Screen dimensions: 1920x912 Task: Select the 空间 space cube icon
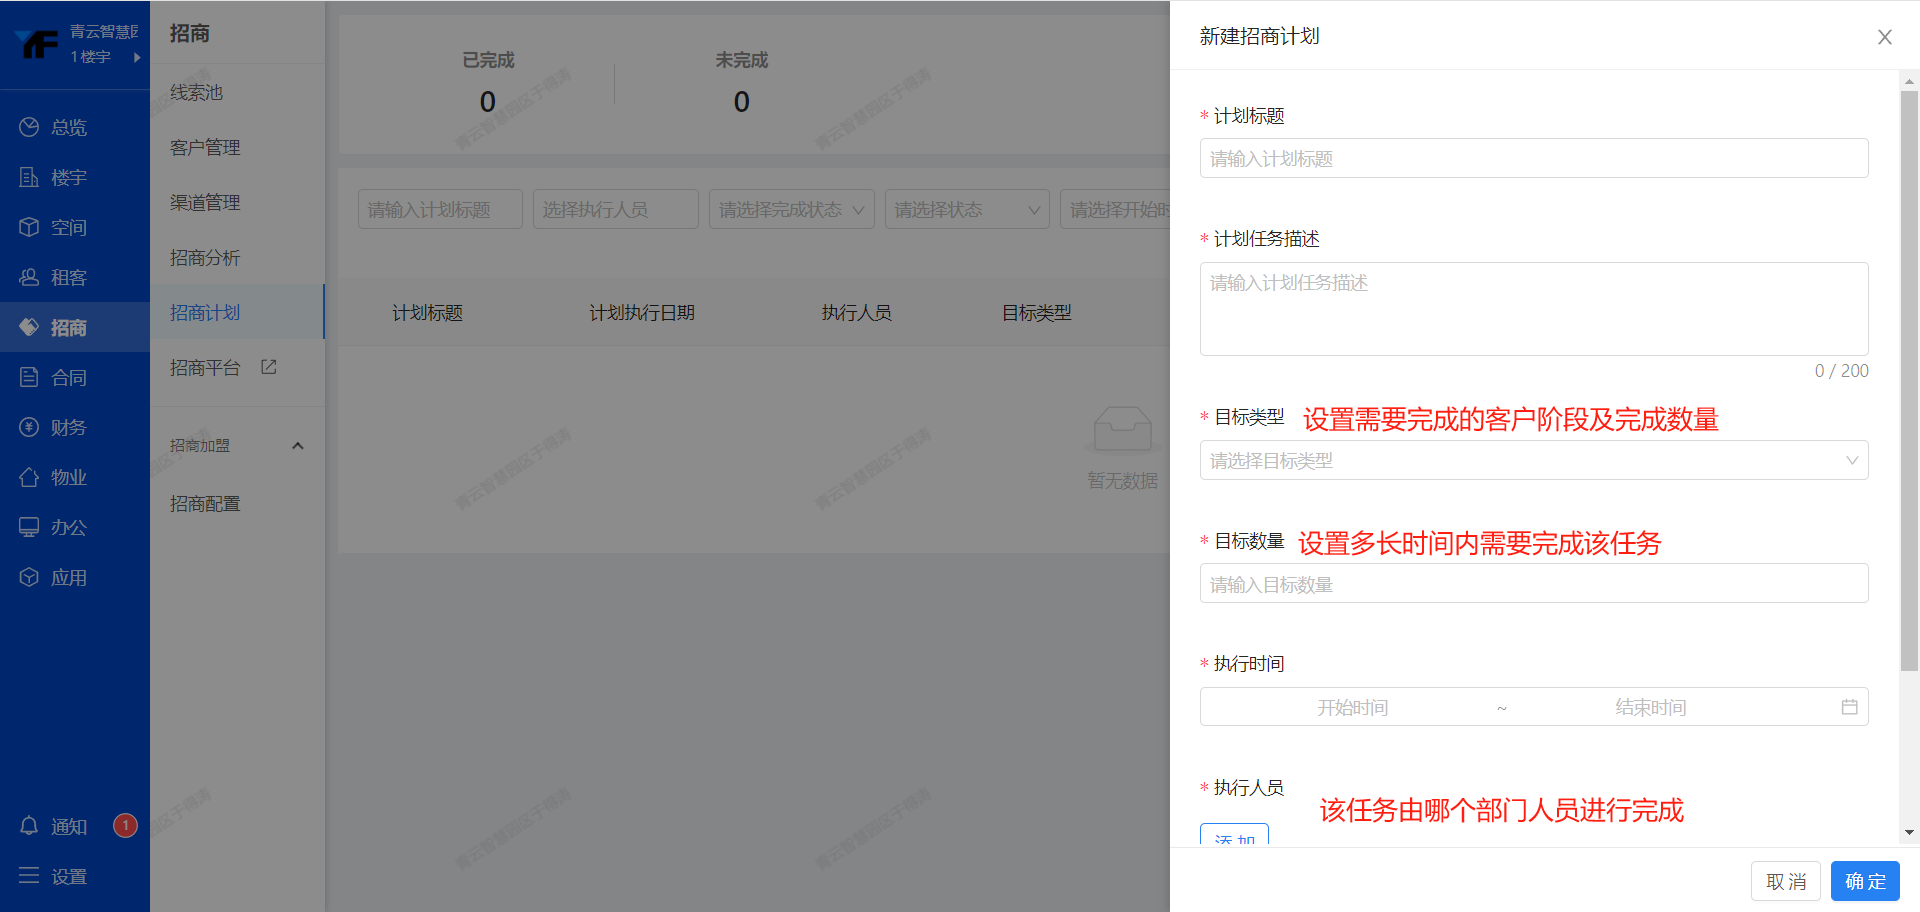pos(29,227)
